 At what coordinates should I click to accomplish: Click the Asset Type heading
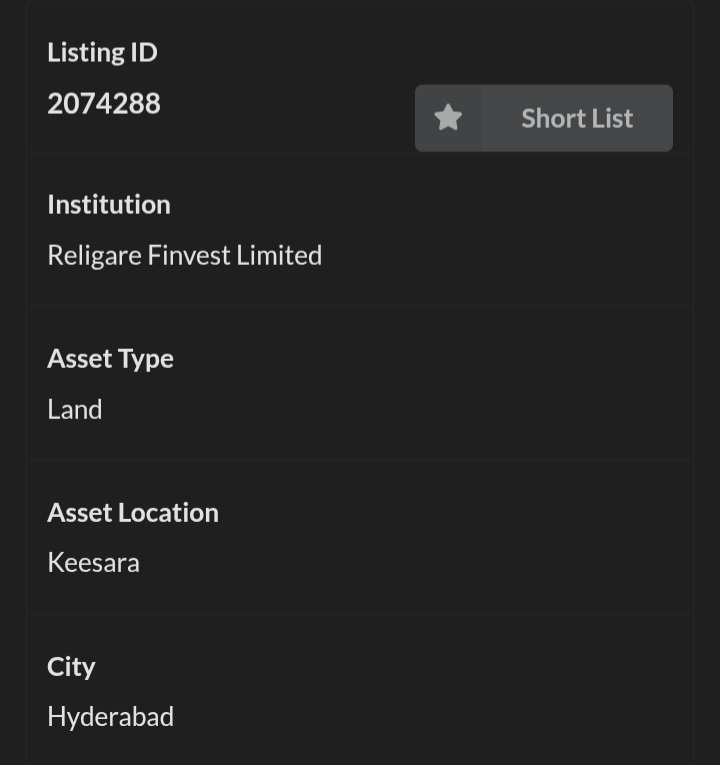pos(110,358)
